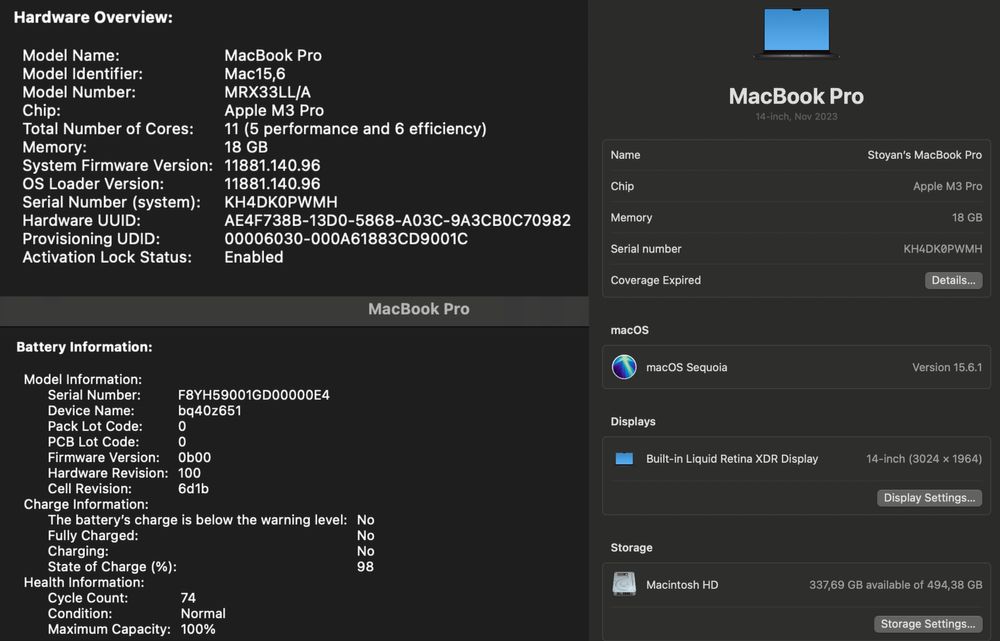Click Activation Lock Status 'Enabled'

[x=253, y=258]
